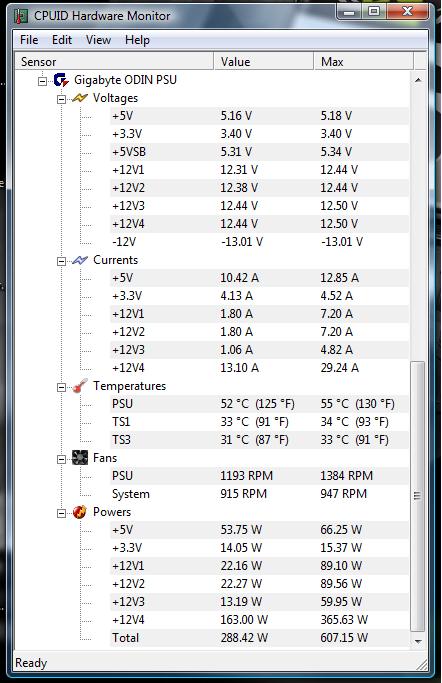Minimize the Hardware Monitor window

pos(349,12)
